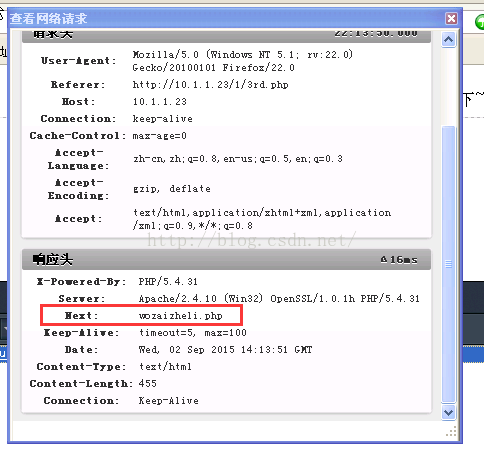Image resolution: width=484 pixels, height=459 pixels.
Task: Click the Accept-Encoding value gzip, deflate
Action: pyautogui.click(x=172, y=189)
